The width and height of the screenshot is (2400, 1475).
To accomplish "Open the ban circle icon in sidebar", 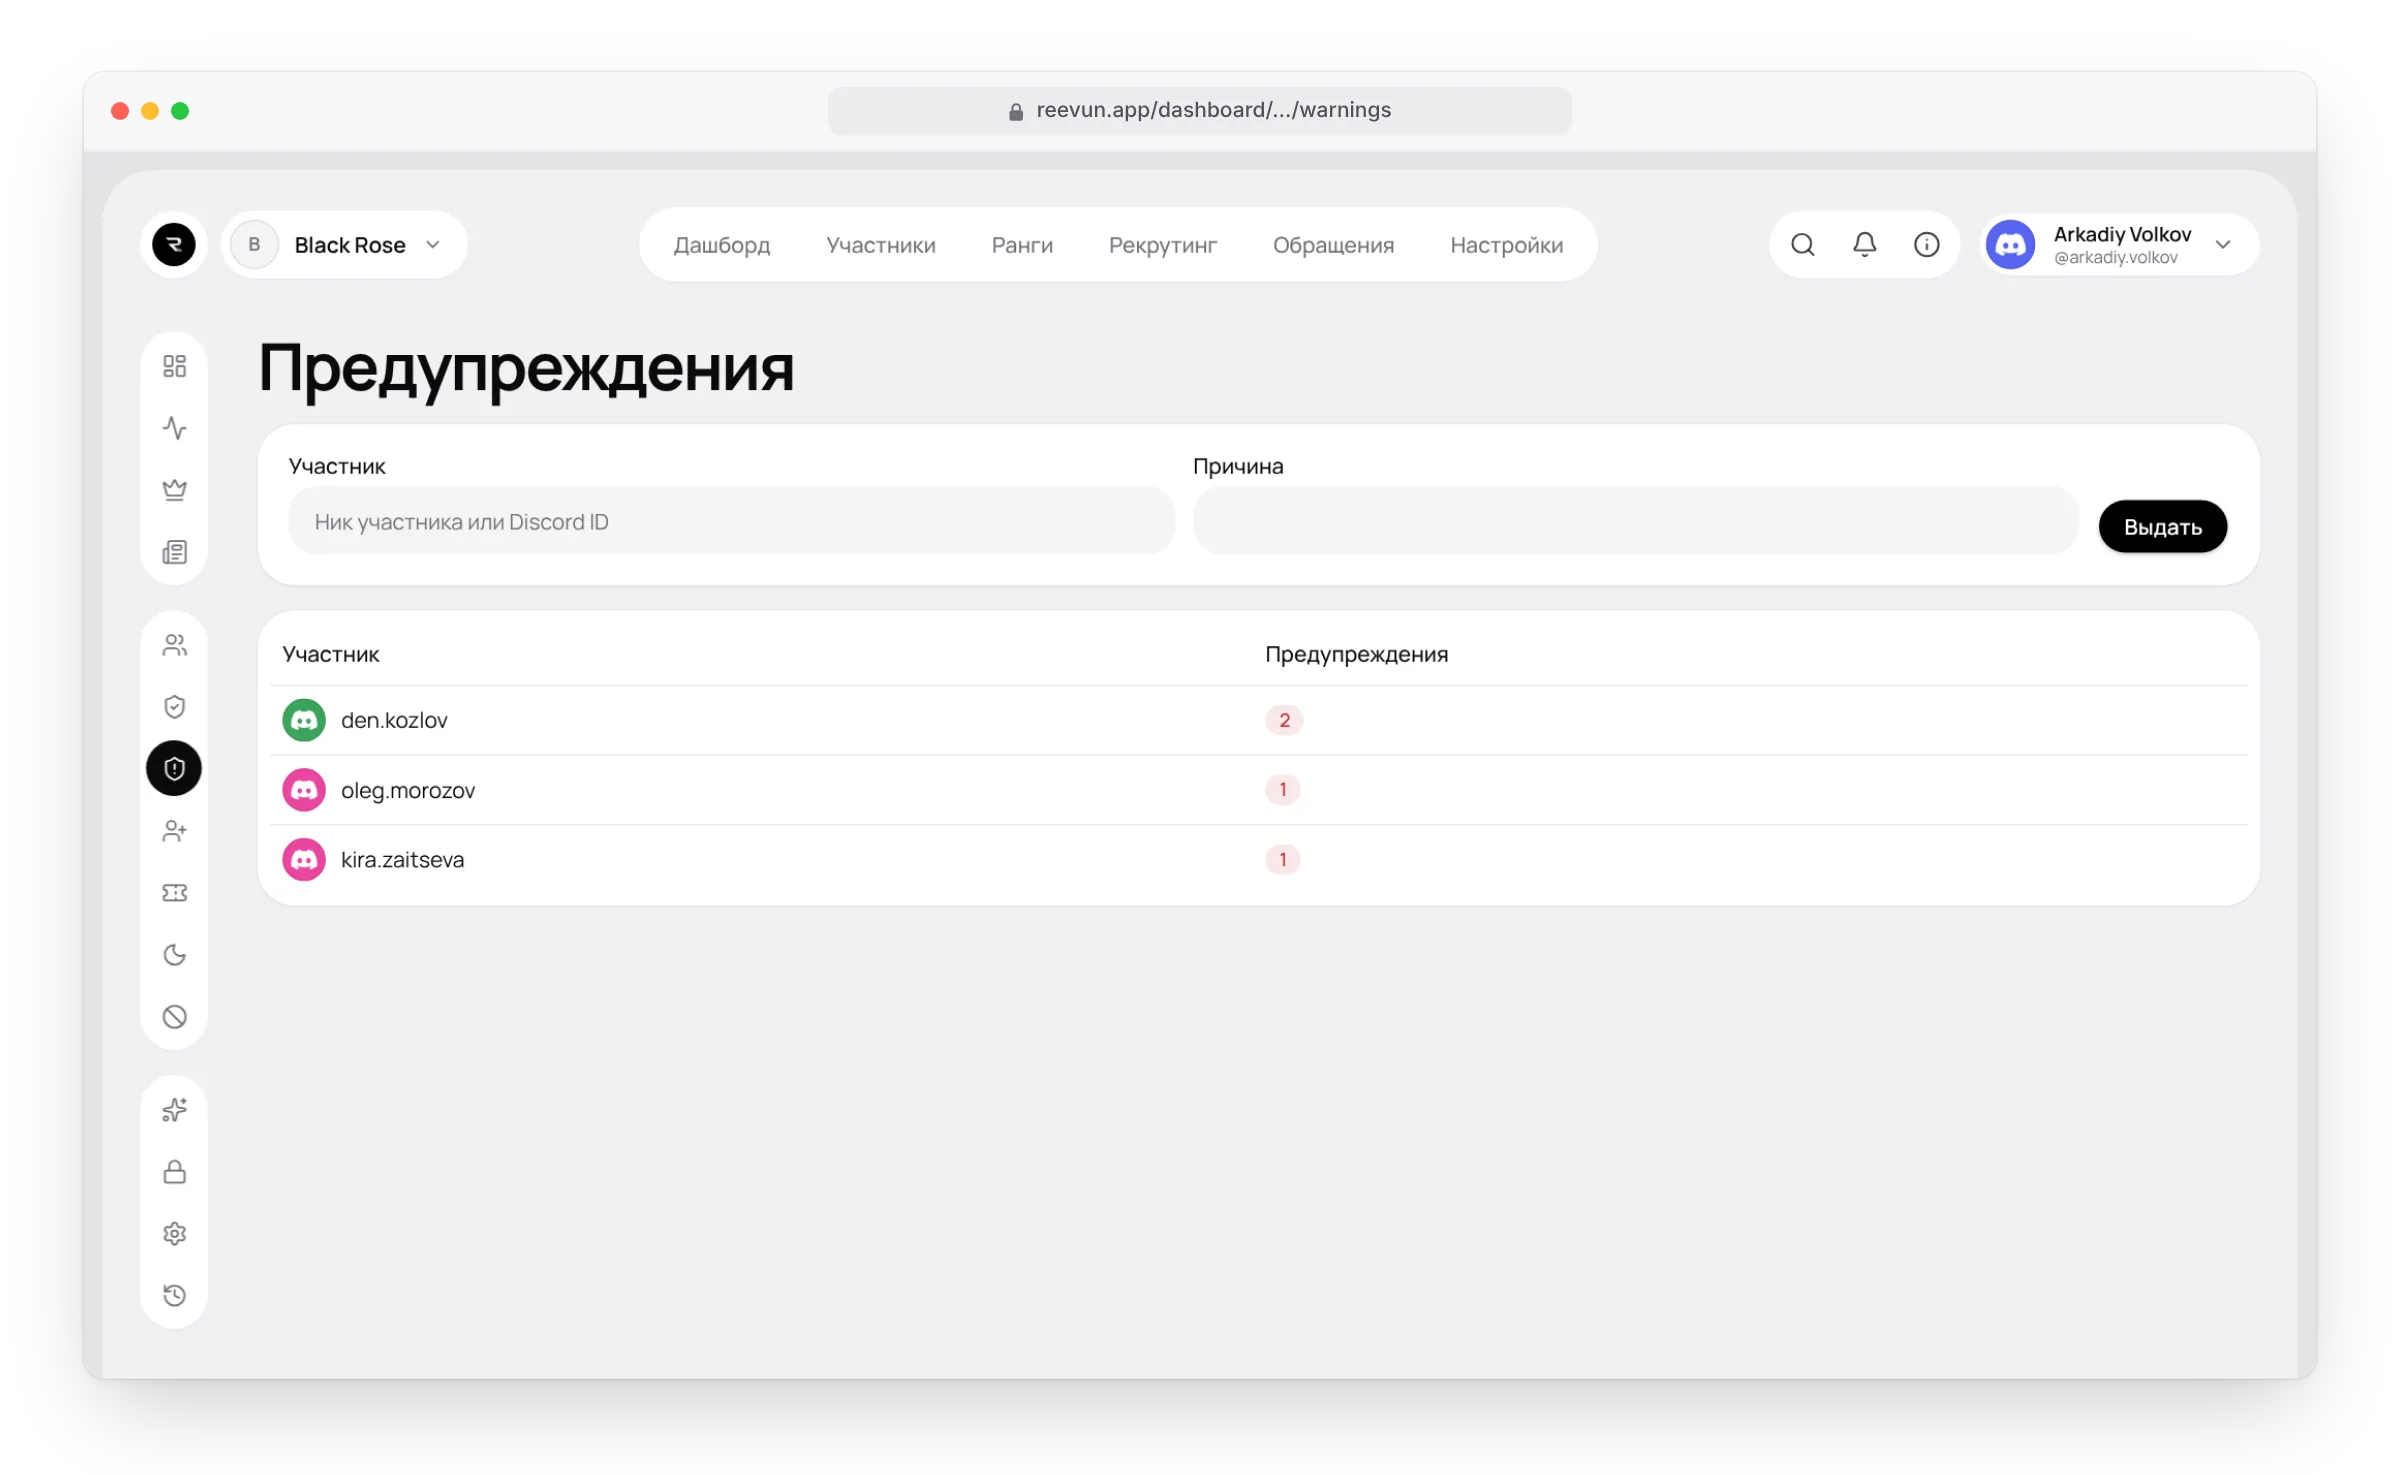I will (174, 1017).
